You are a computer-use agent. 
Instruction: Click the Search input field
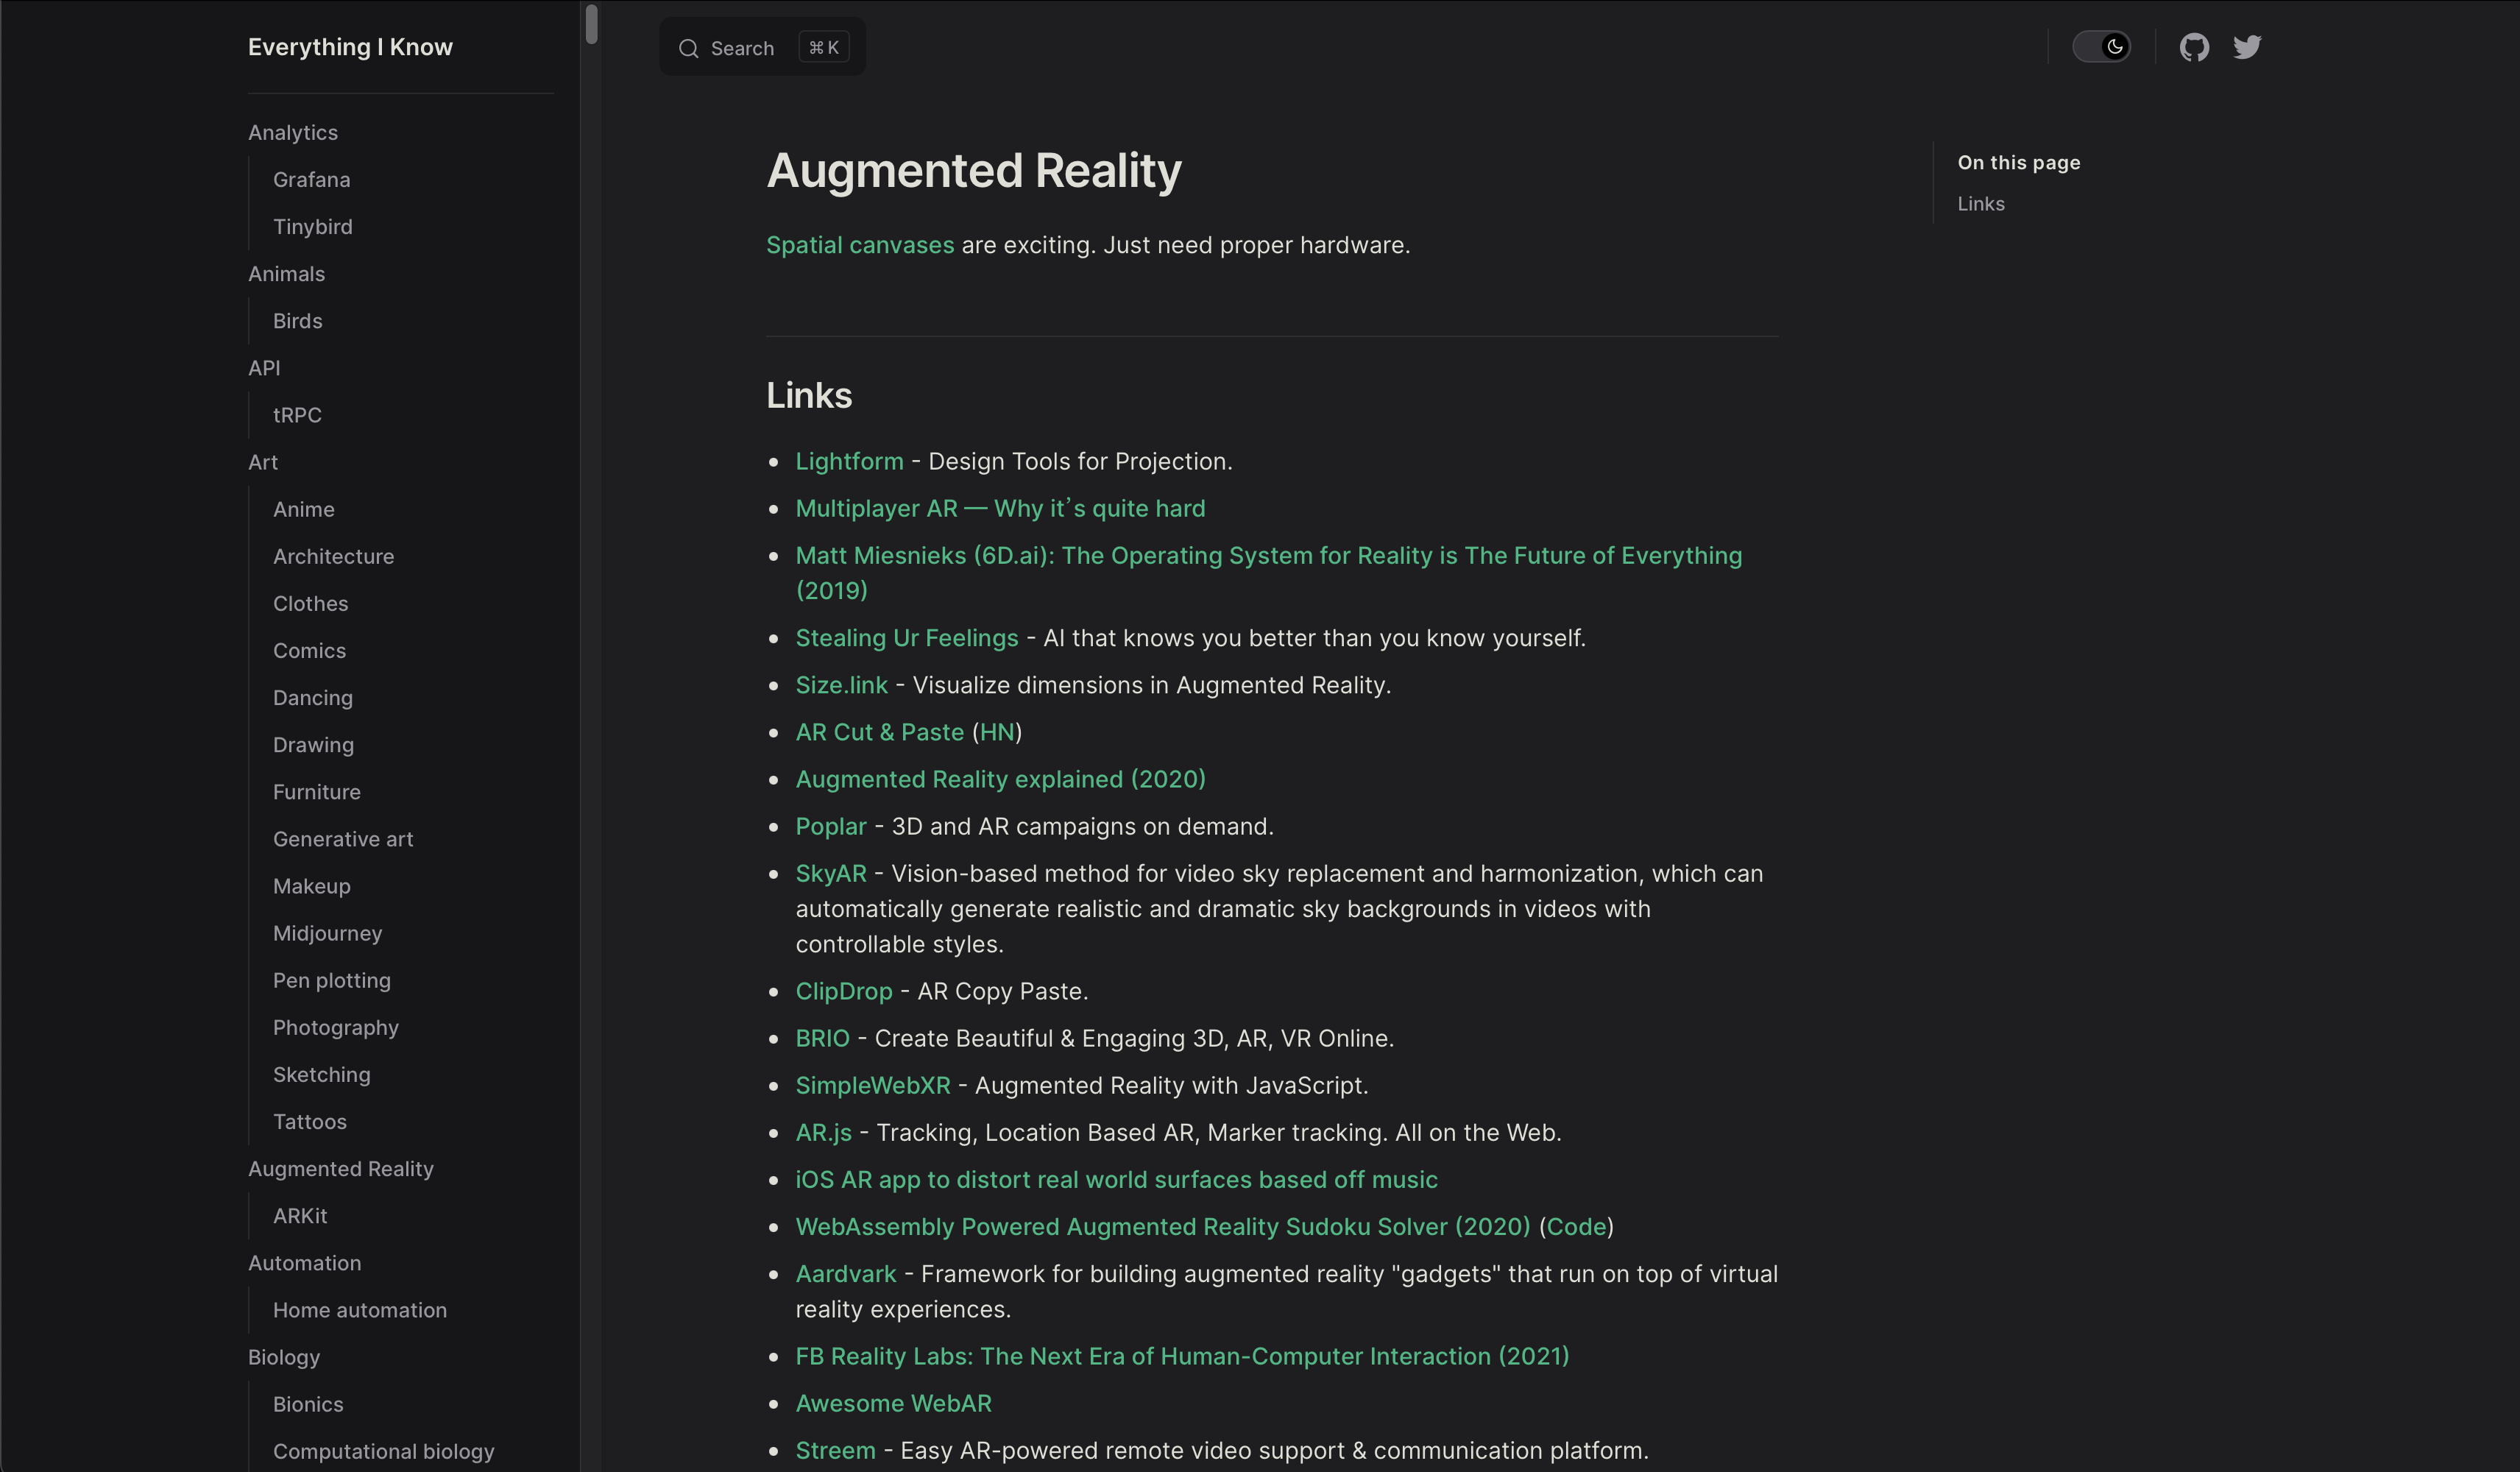(x=742, y=48)
